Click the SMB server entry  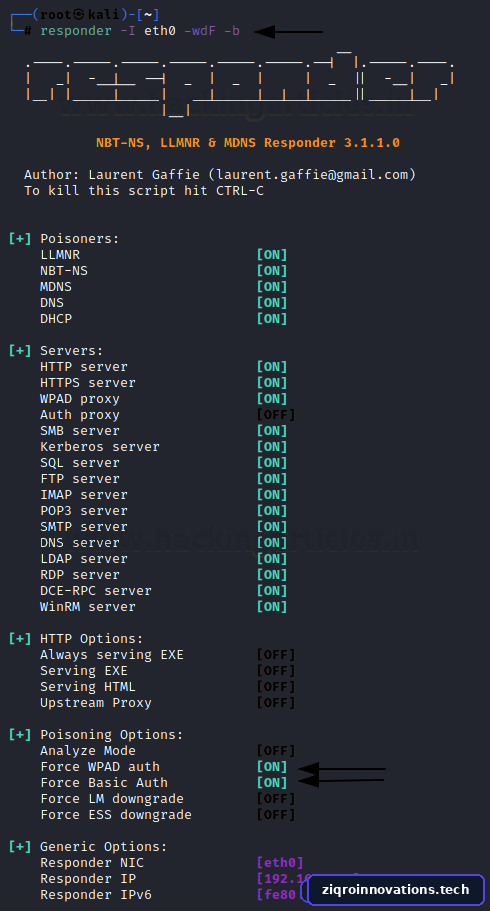point(80,431)
